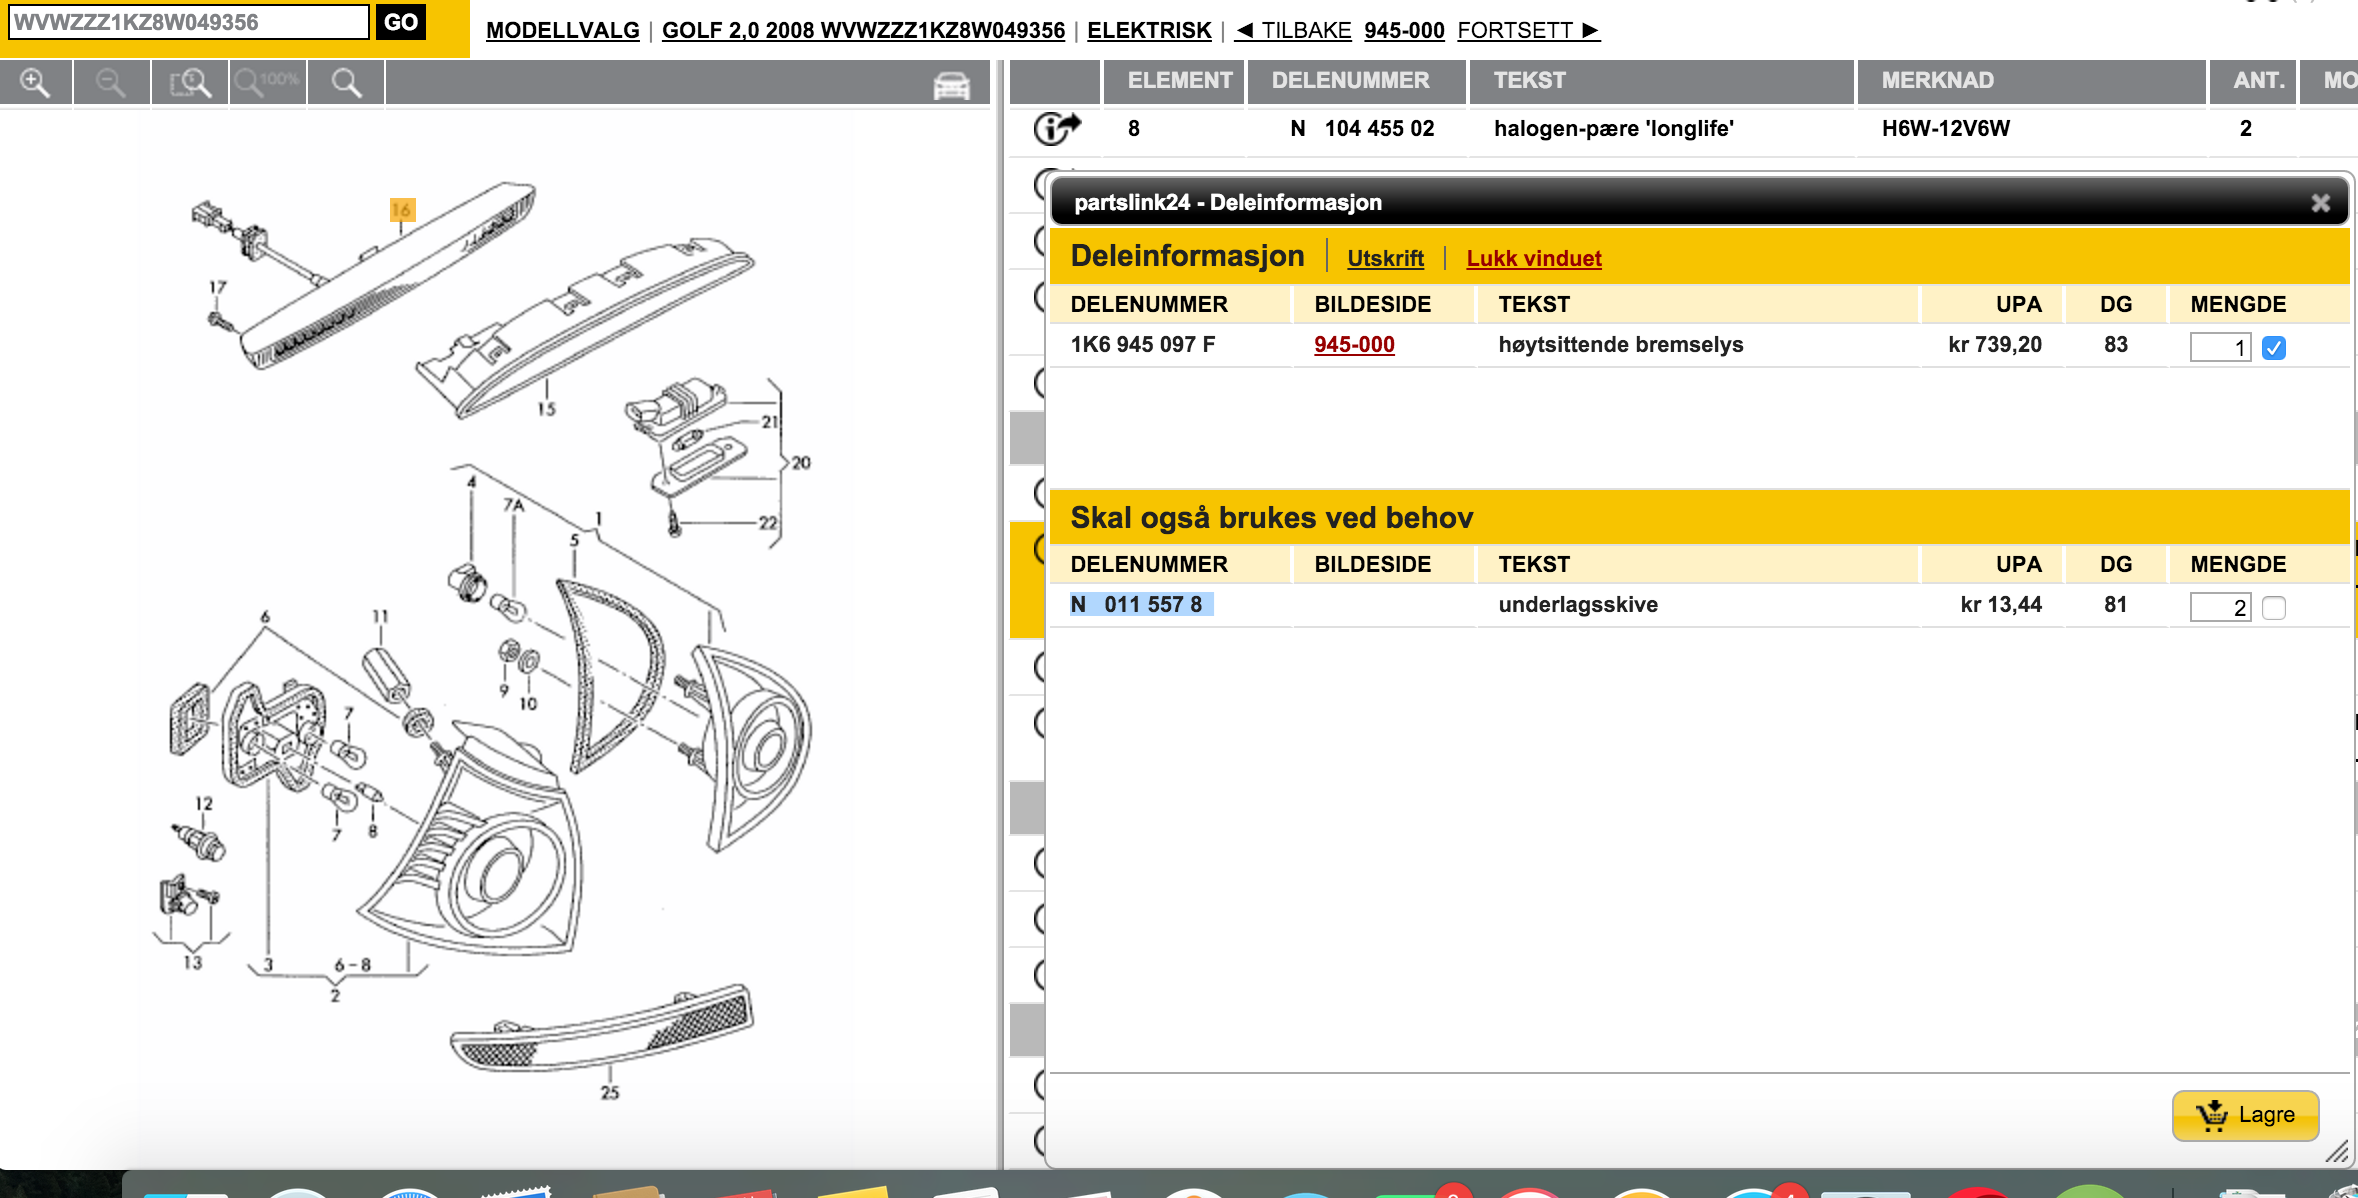The height and width of the screenshot is (1198, 2358).
Task: Open the 945-000 bildeside link in the dialog
Action: [1354, 345]
